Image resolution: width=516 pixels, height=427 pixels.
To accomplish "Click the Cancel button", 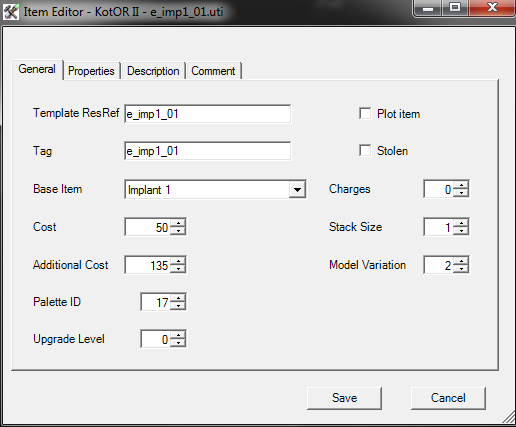I will [x=448, y=398].
